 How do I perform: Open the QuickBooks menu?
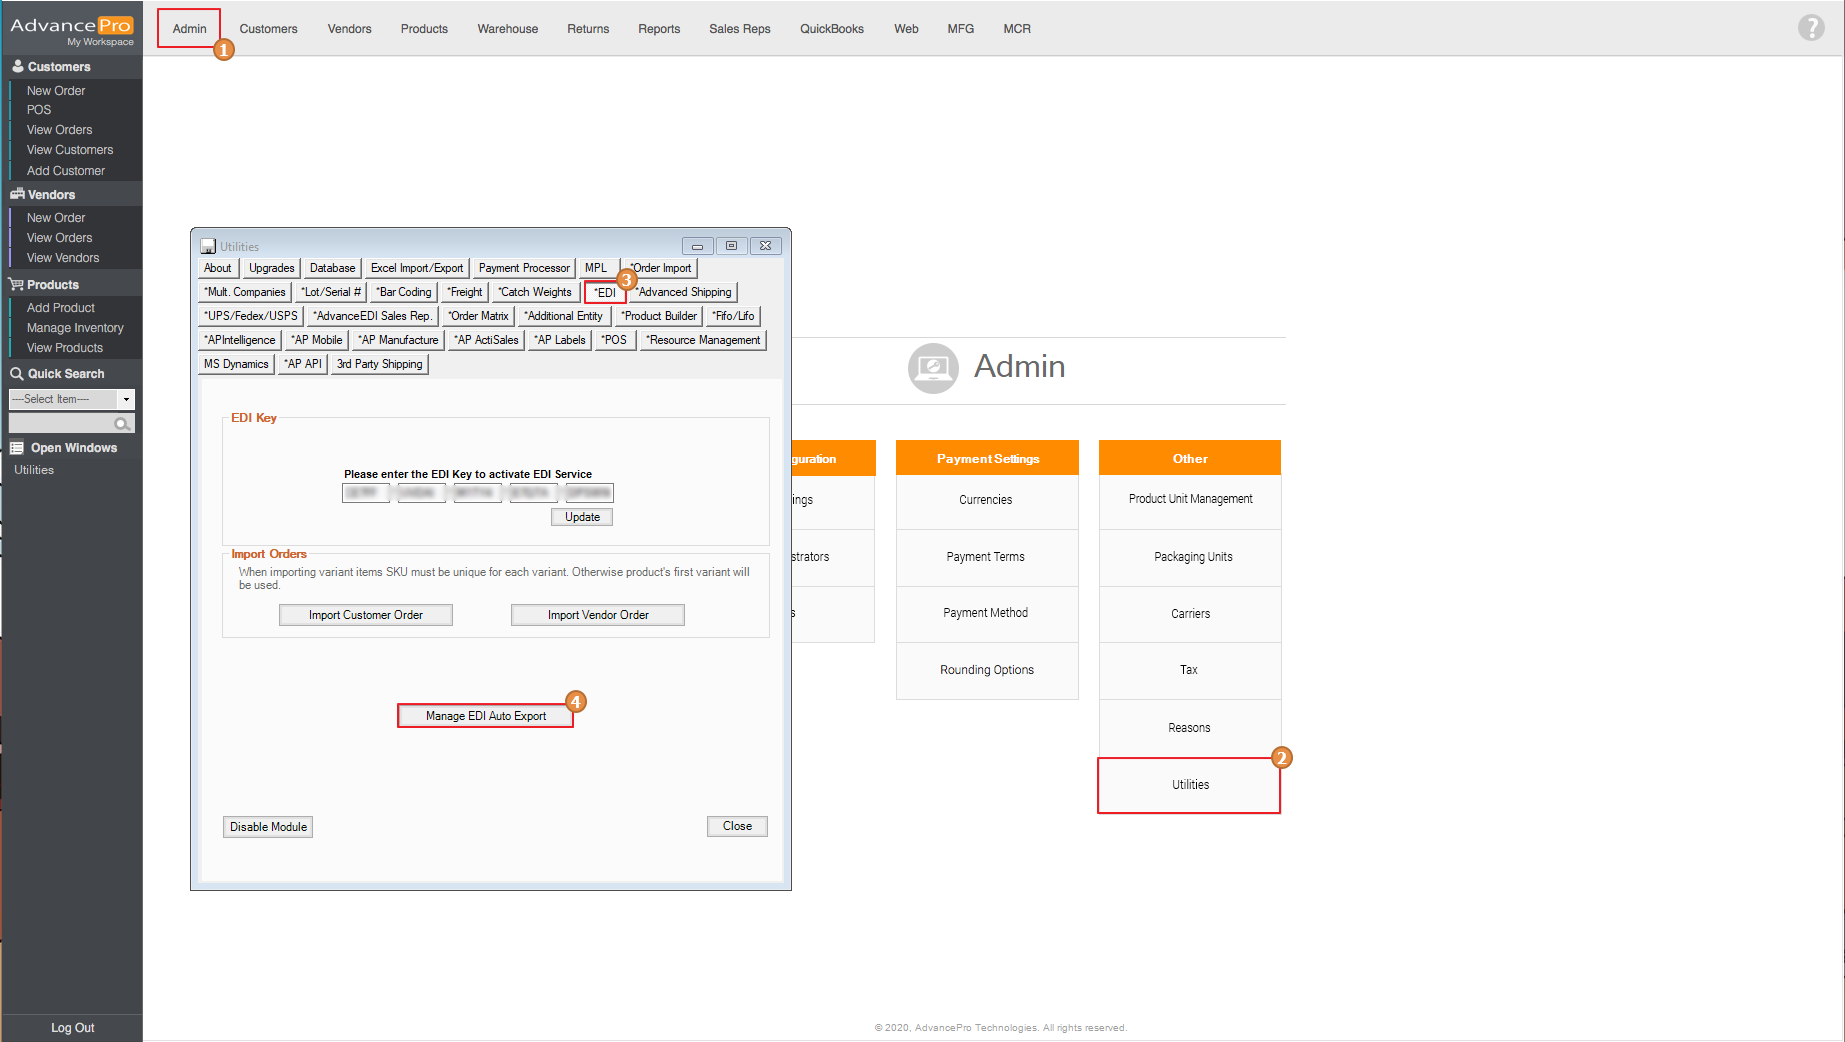831,29
